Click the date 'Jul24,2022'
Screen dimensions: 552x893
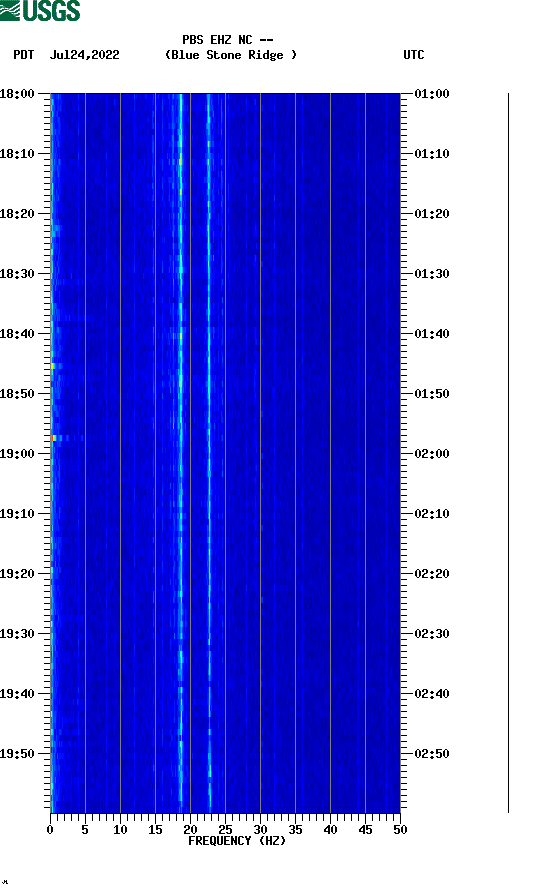(x=84, y=55)
